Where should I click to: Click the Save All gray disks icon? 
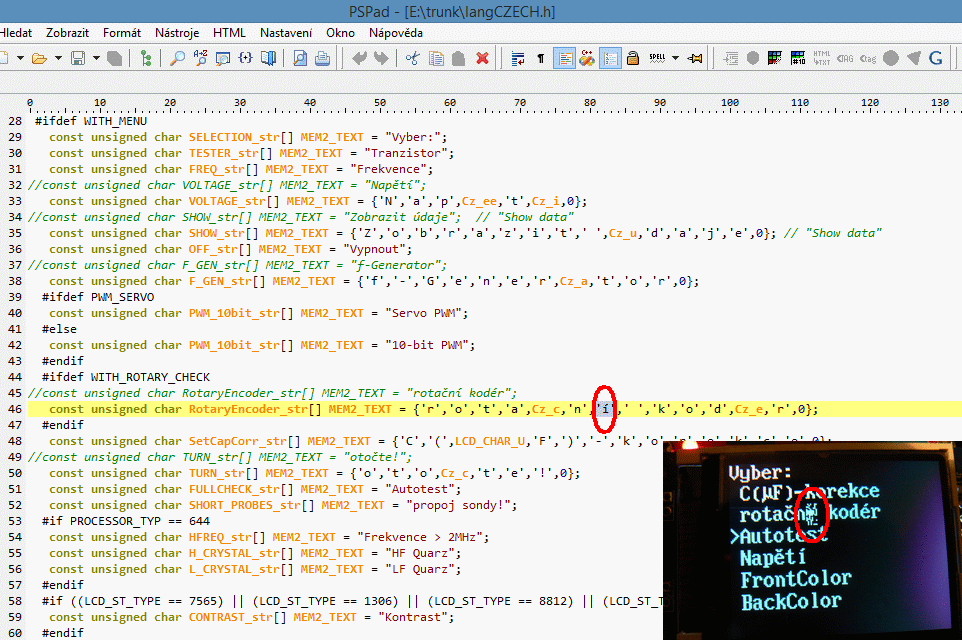click(x=114, y=58)
